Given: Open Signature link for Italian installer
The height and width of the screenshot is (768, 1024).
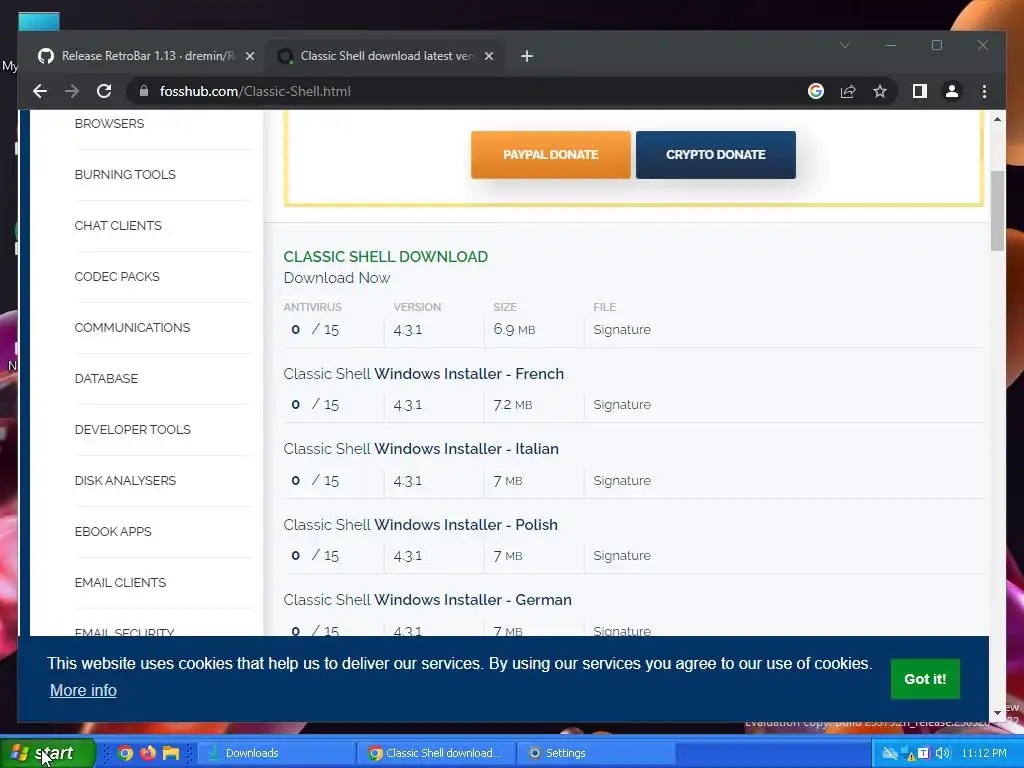Looking at the screenshot, I should point(622,481).
